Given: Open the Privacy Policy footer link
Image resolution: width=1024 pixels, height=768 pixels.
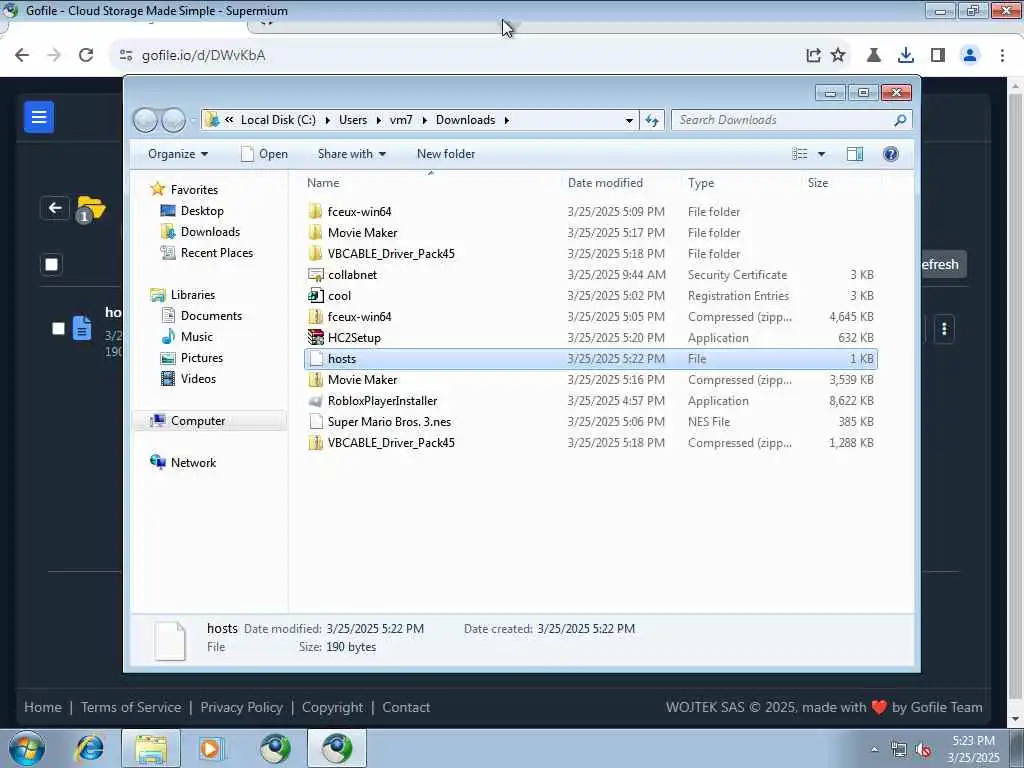Looking at the screenshot, I should point(242,707).
